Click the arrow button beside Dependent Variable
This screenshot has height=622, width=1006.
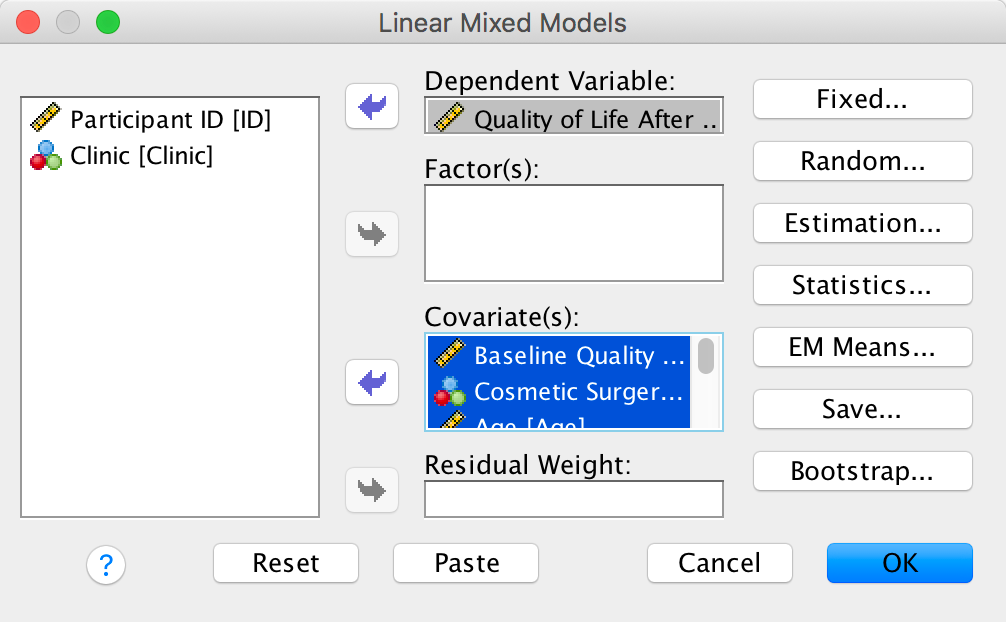372,106
